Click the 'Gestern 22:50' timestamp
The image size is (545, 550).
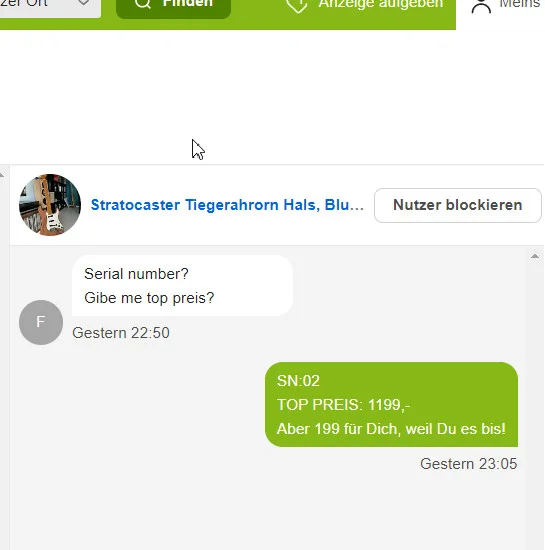tap(121, 333)
